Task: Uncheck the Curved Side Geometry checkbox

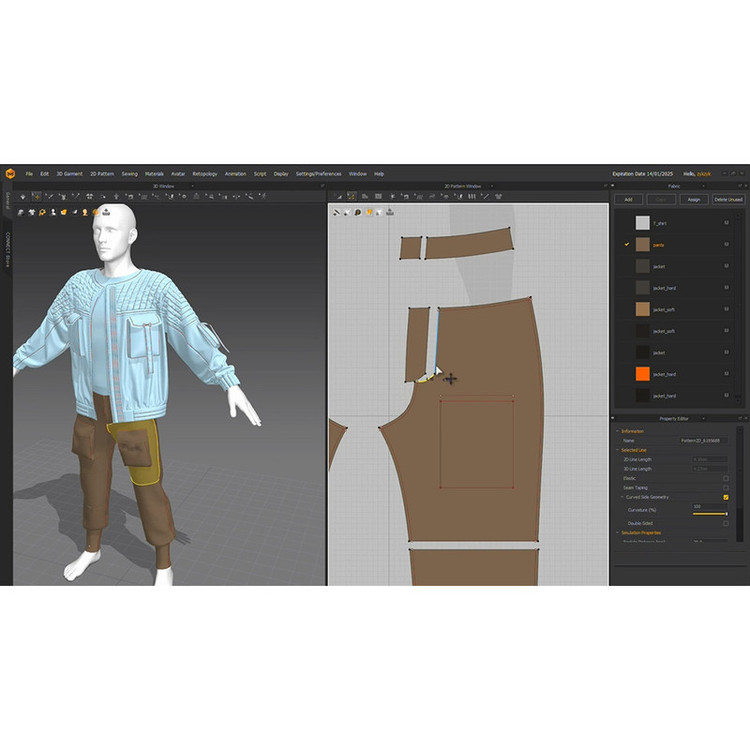Action: [x=725, y=497]
